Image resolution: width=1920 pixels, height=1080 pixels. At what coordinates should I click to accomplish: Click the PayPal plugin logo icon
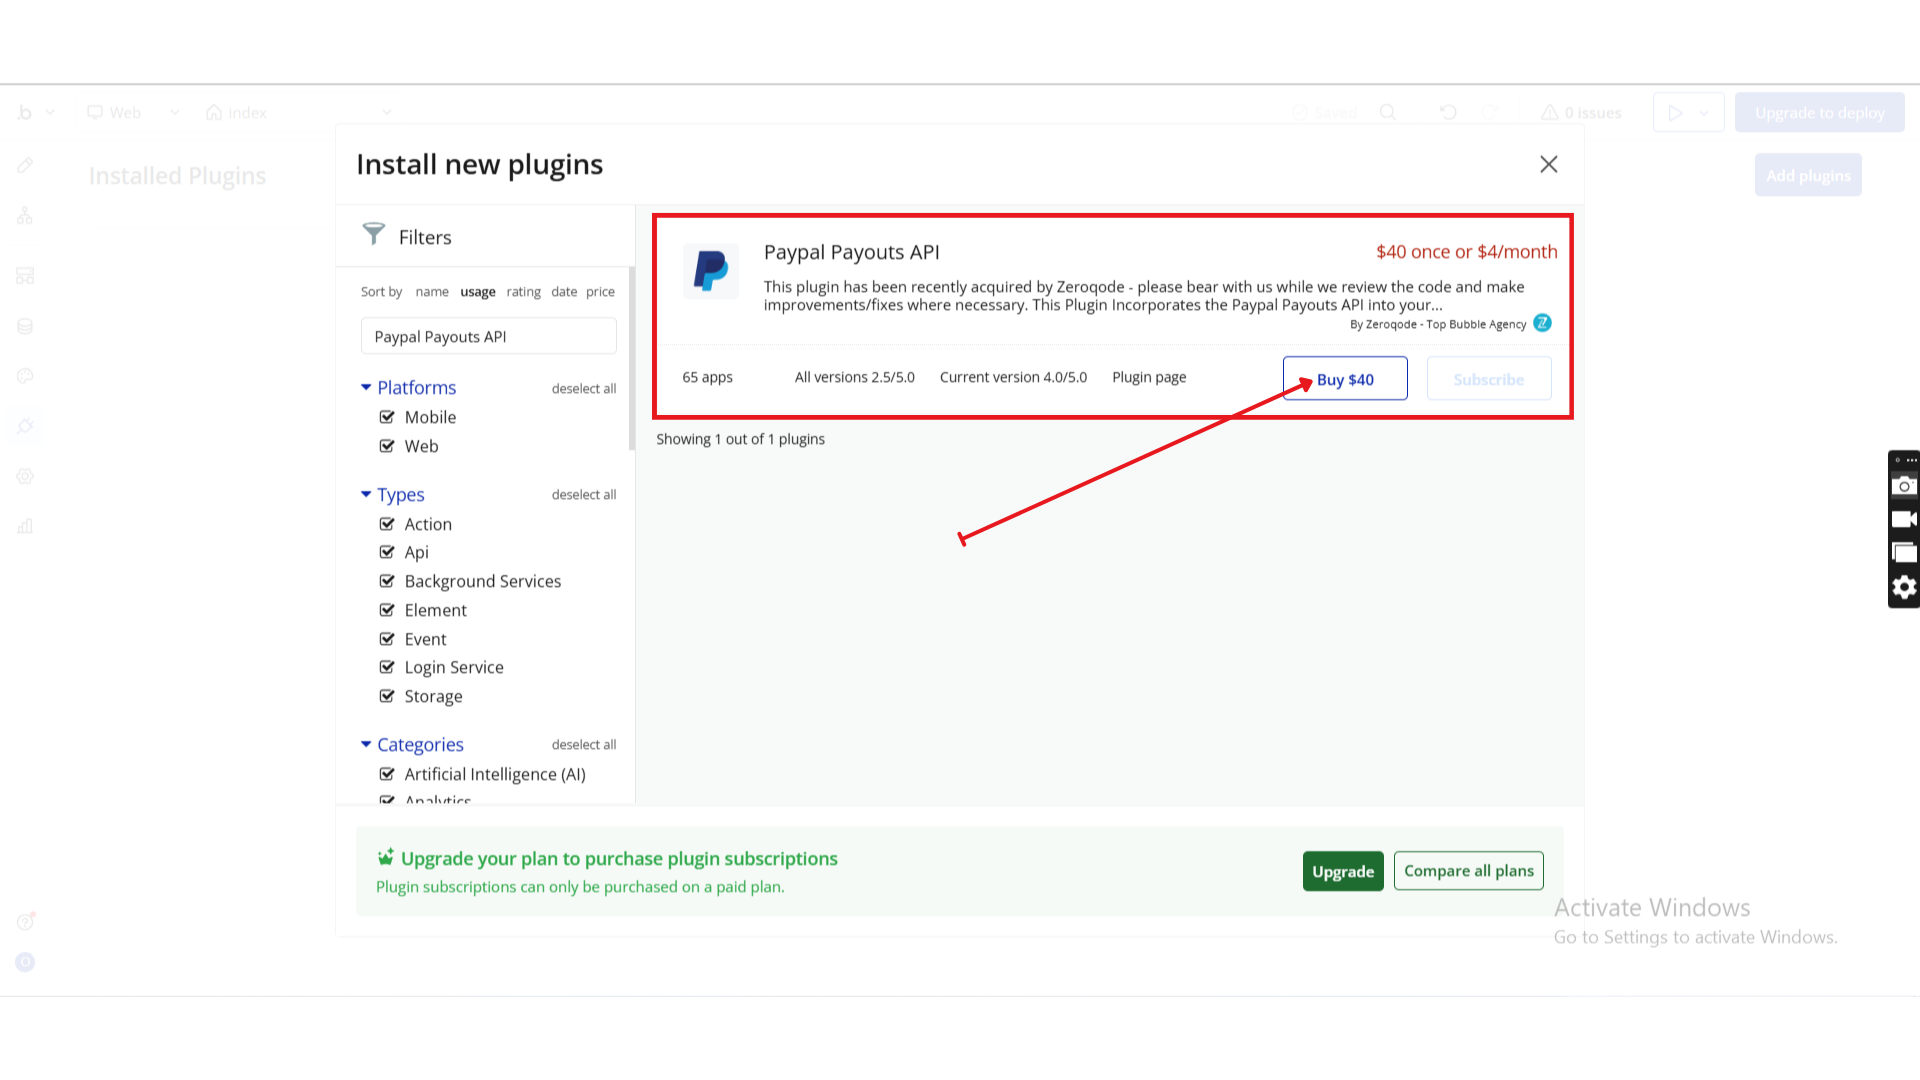710,271
